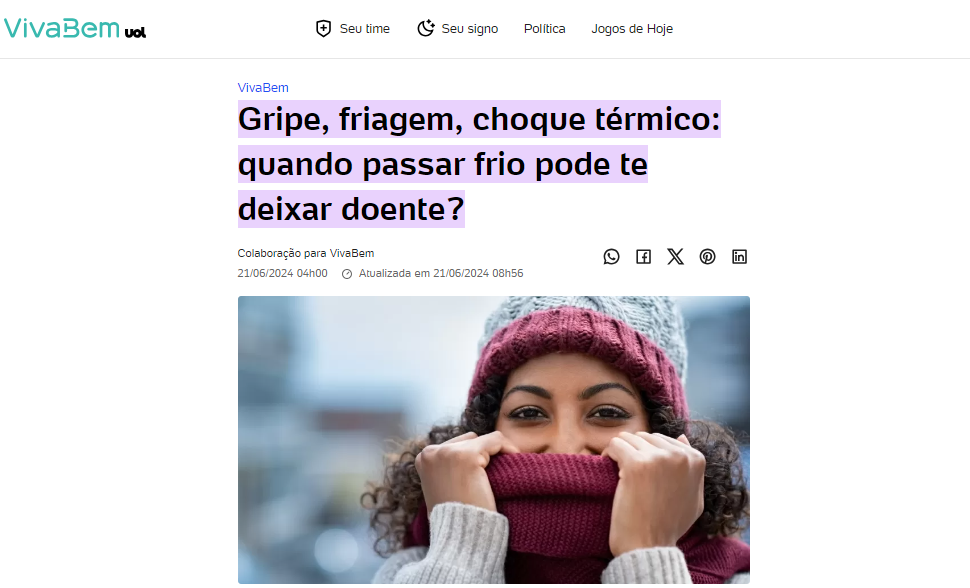Open the Seu time menu item

coord(364,28)
